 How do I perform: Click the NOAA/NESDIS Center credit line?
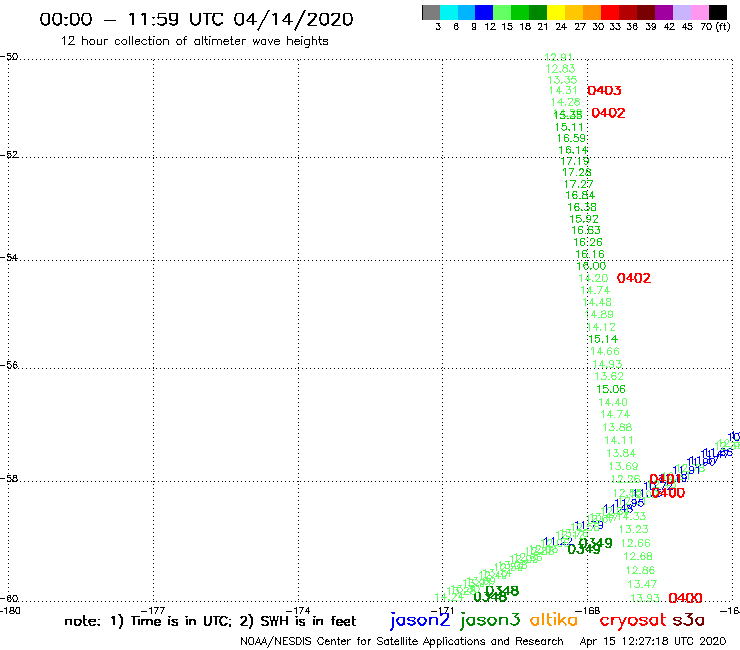[x=402, y=641]
